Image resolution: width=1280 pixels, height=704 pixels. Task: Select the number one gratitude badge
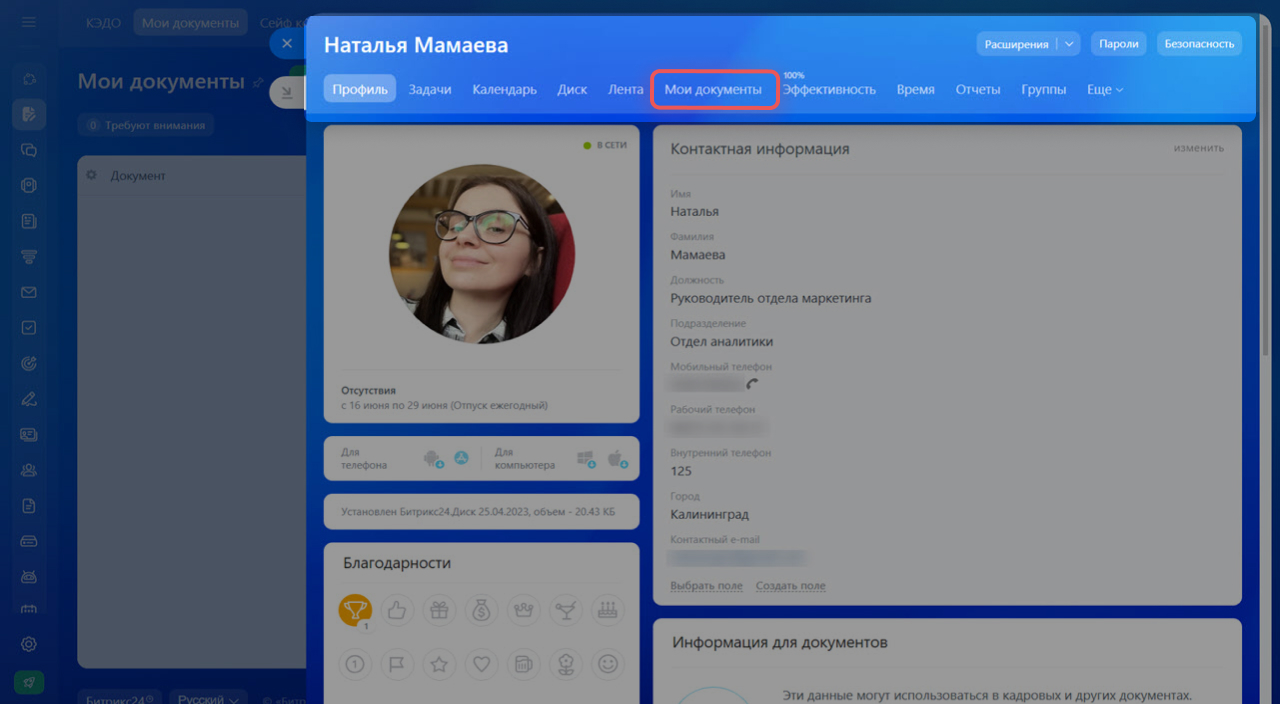[x=355, y=663]
